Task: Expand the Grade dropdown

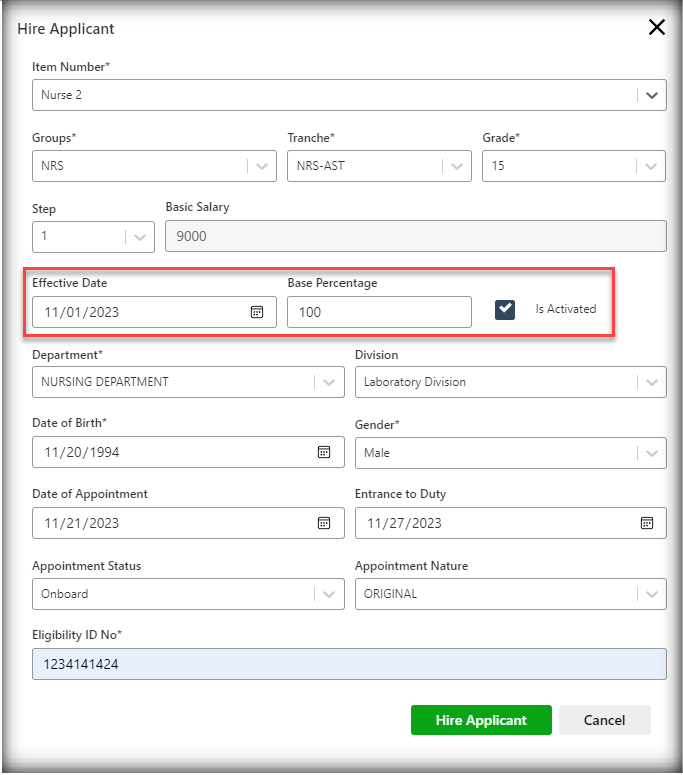Action: (x=651, y=166)
